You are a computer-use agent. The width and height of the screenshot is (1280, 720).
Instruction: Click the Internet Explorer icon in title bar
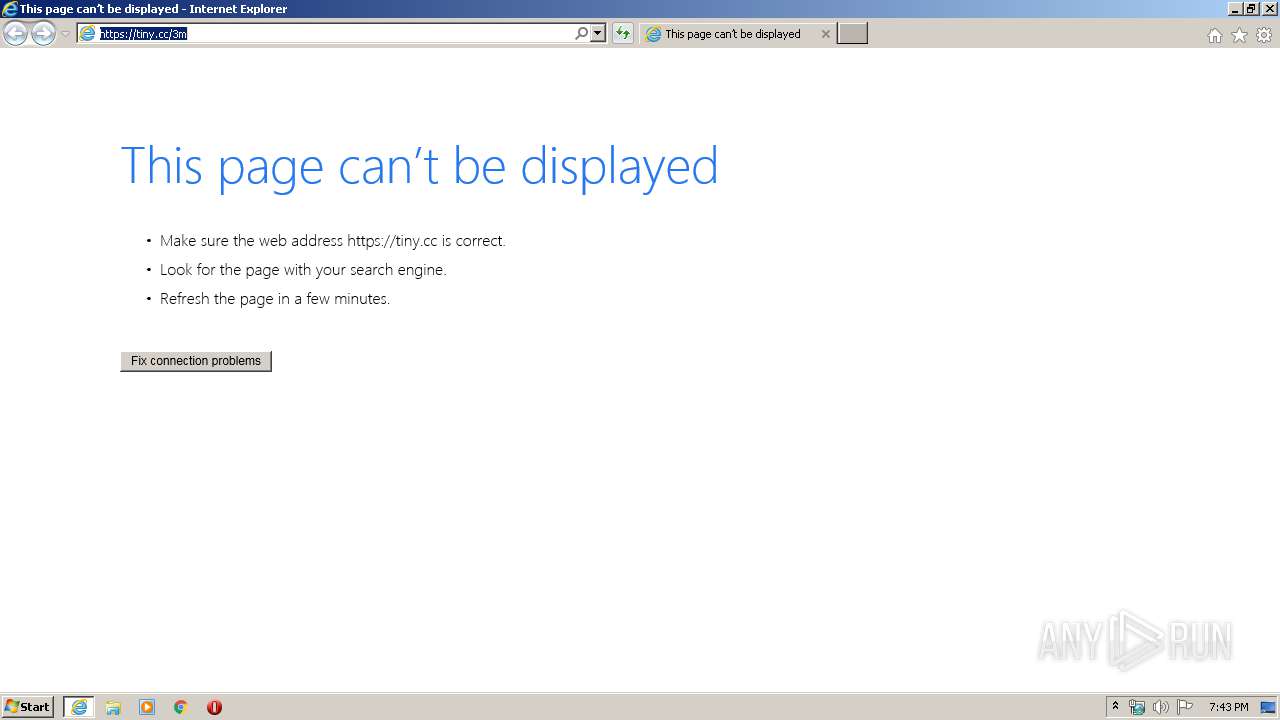click(x=9, y=9)
